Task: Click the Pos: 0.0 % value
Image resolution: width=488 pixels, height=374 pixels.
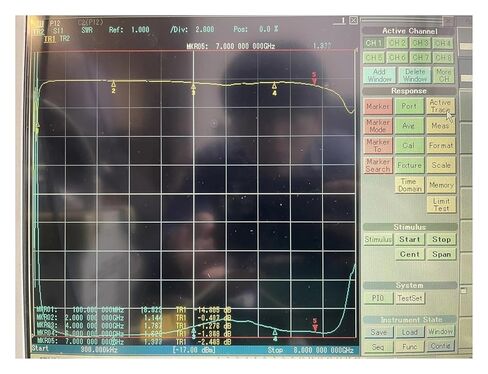Action: tap(256, 29)
